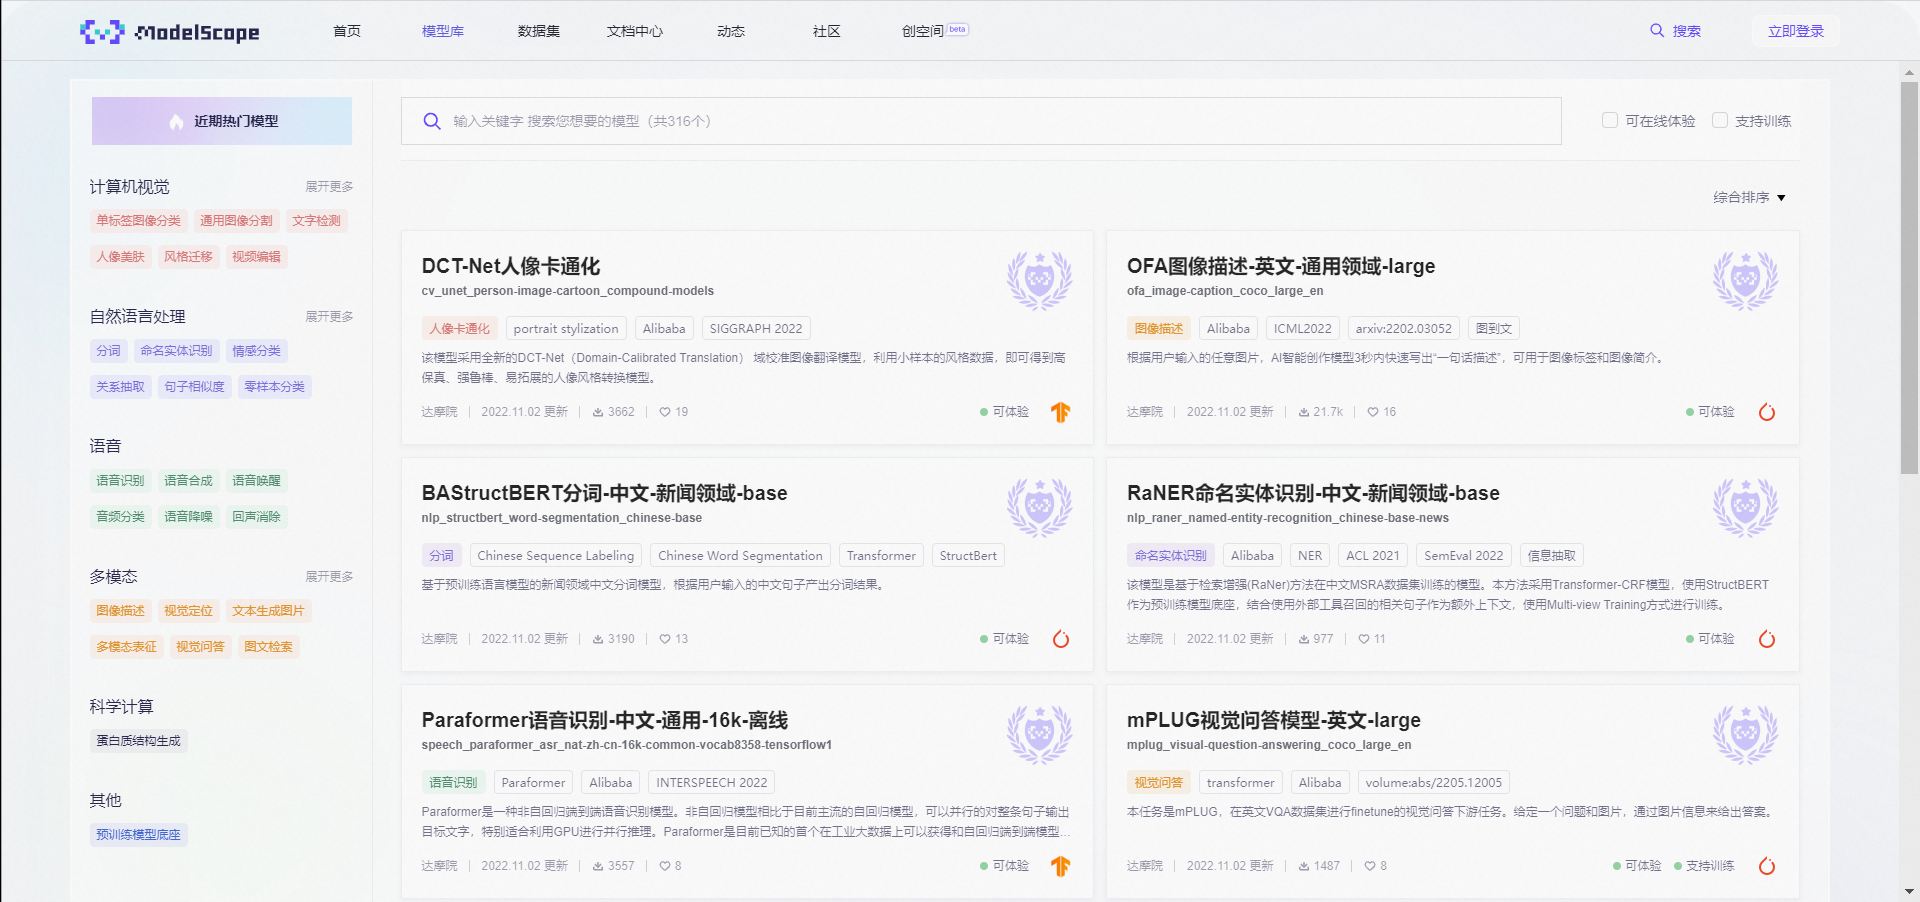Pick the 情感分类 tag in the sidebar
This screenshot has height=902, width=1920.
(257, 351)
